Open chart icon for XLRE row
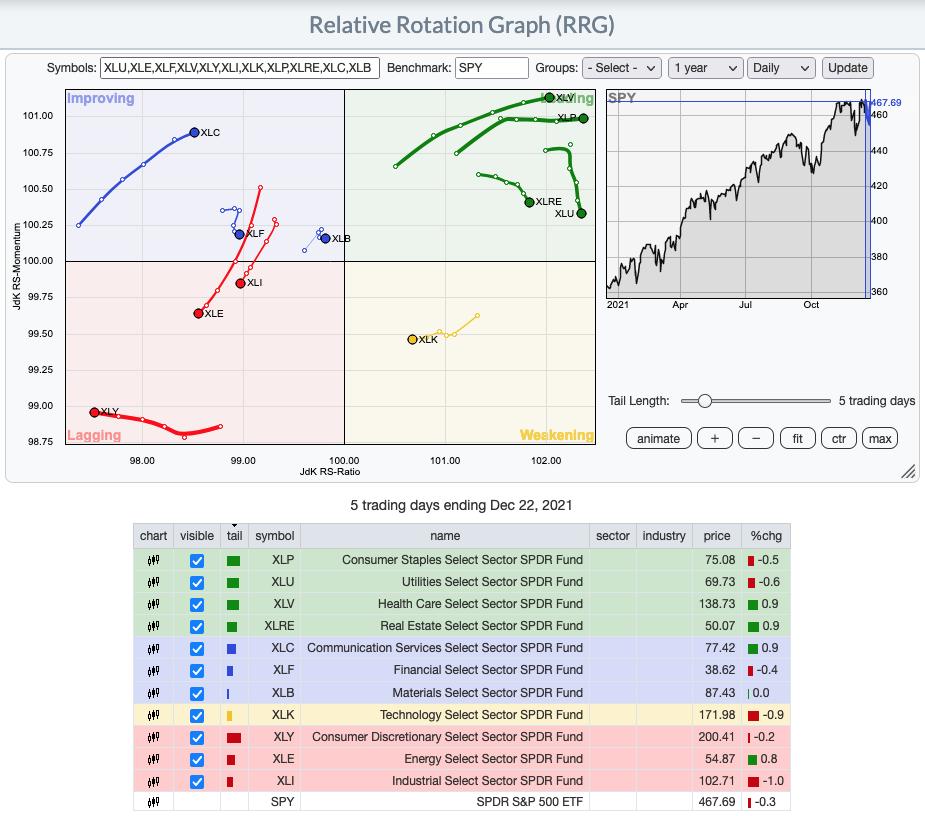The image size is (925, 816). click(x=153, y=626)
